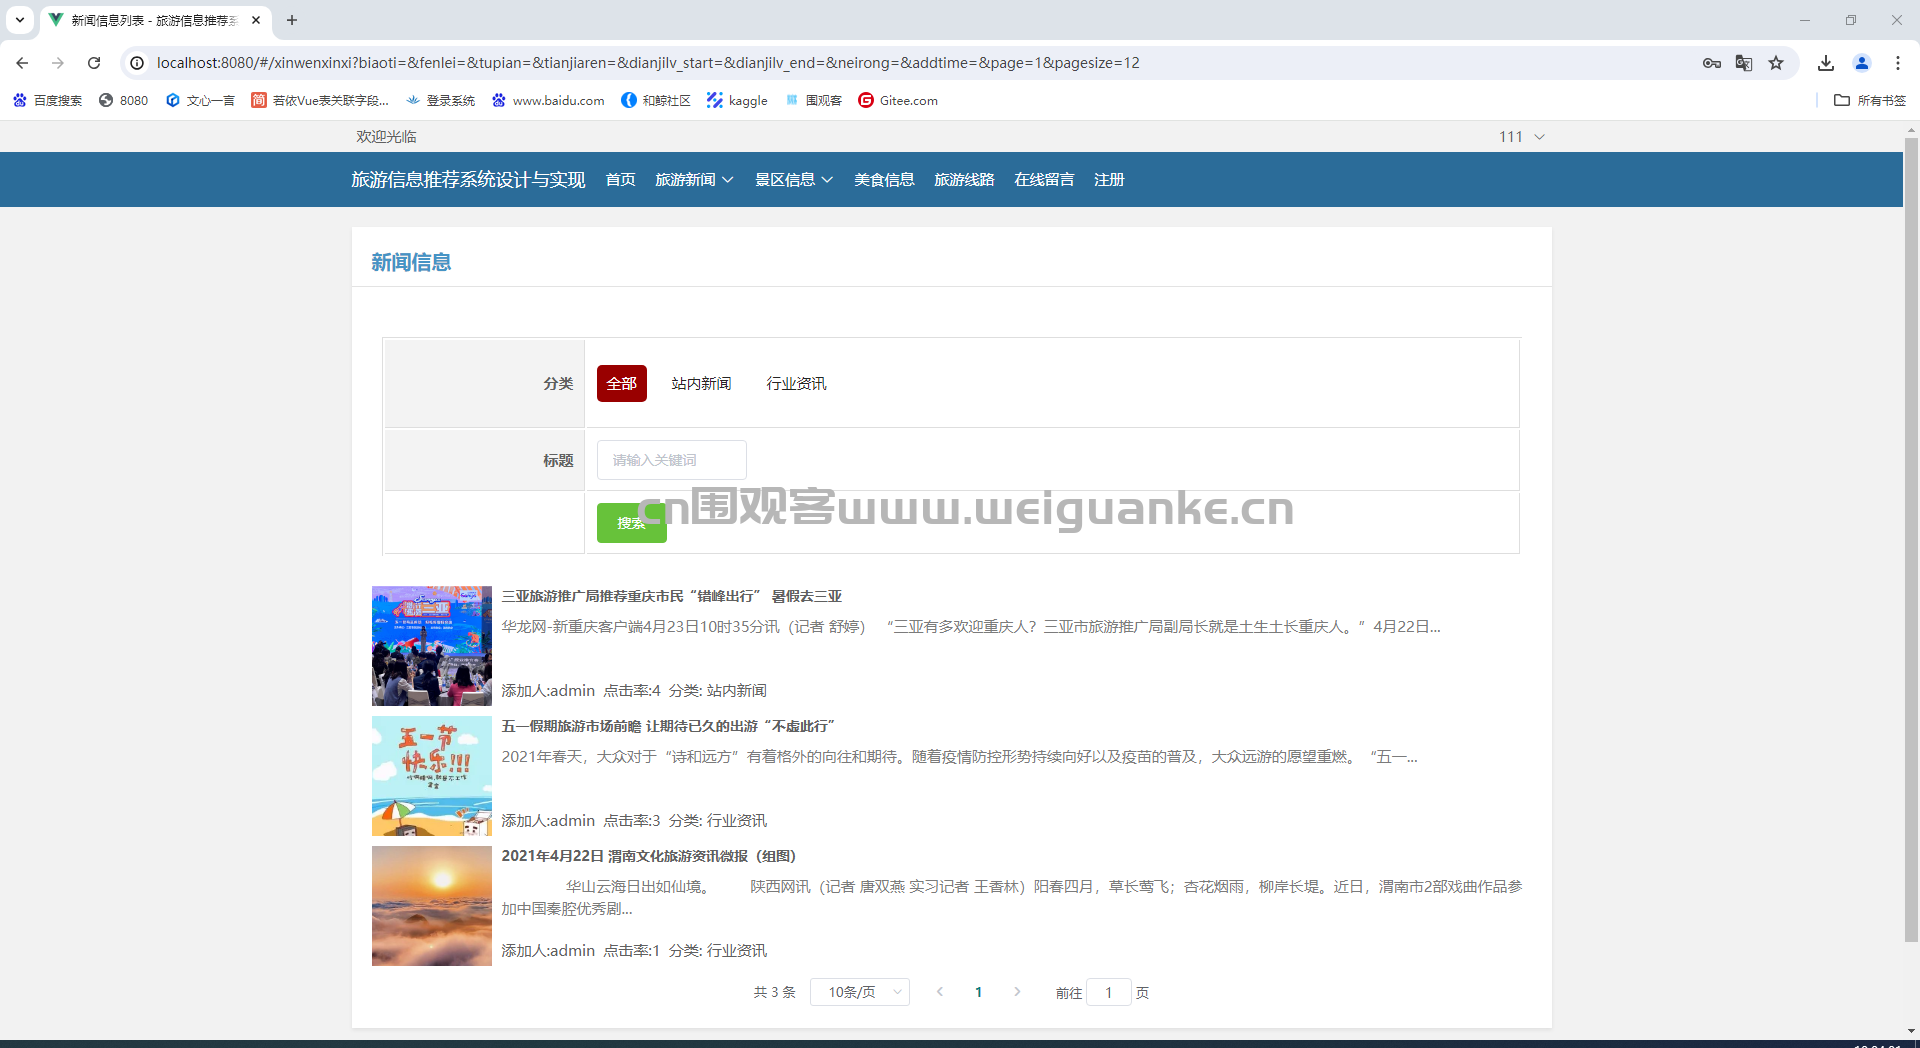Click 2021年春天 news summary text
1920x1048 pixels.
click(959, 757)
